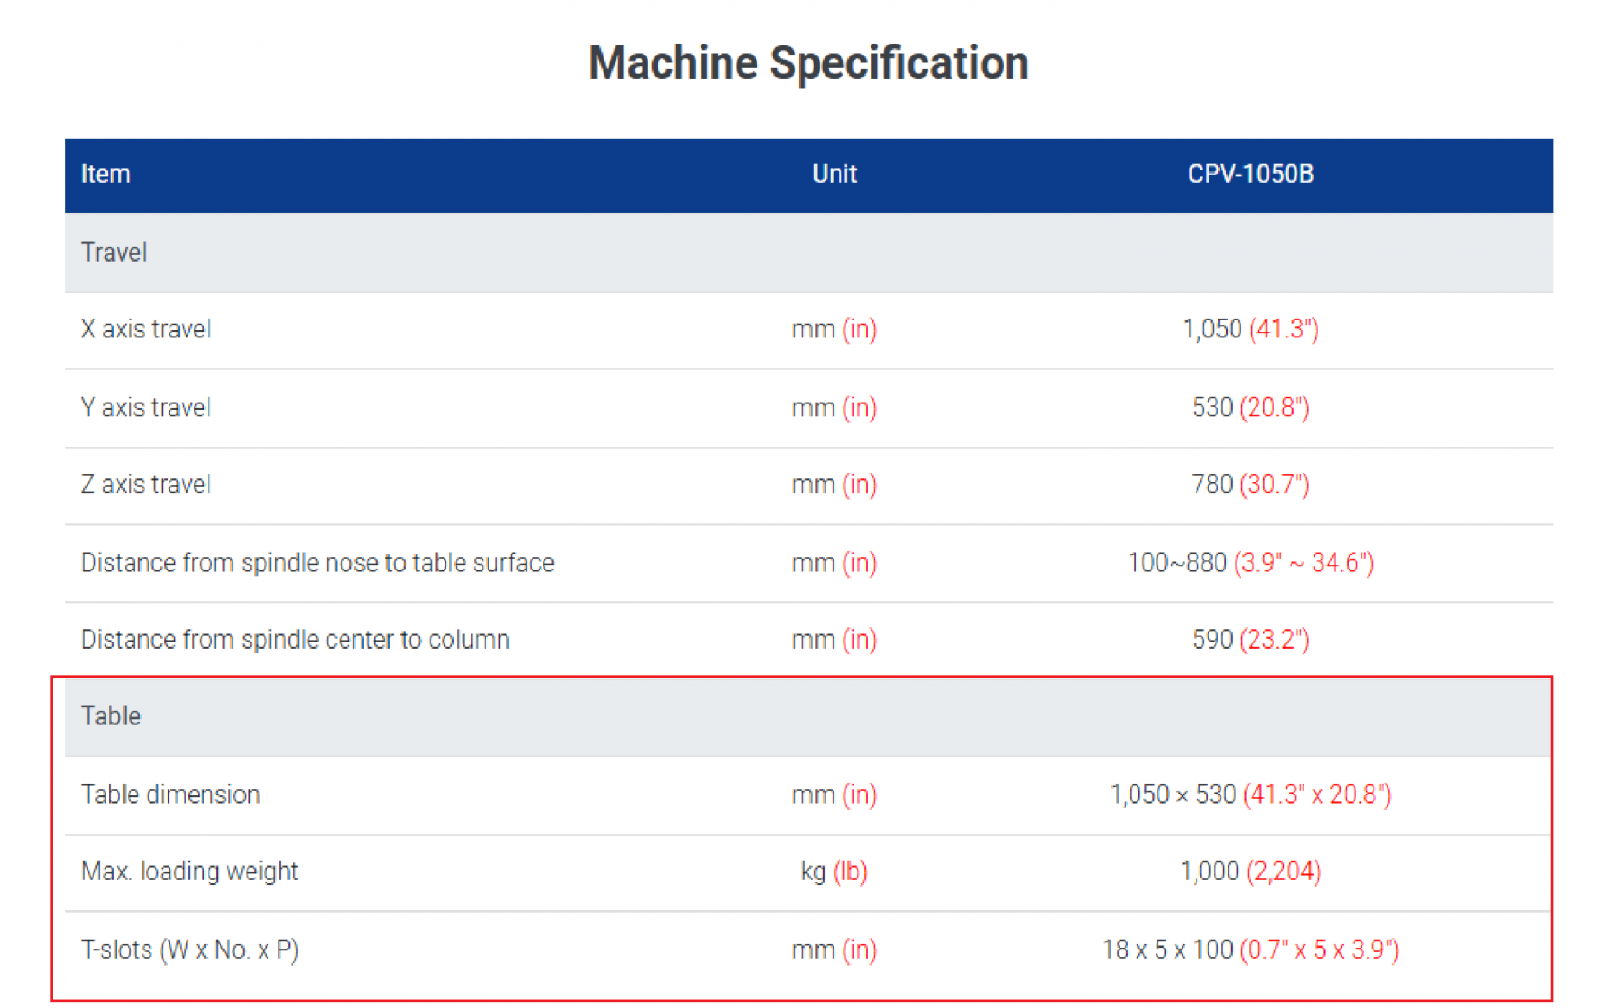Select the 18 x 5 x 100 T-slots value
Screen dimensions: 1600x1008
[x=1250, y=949]
